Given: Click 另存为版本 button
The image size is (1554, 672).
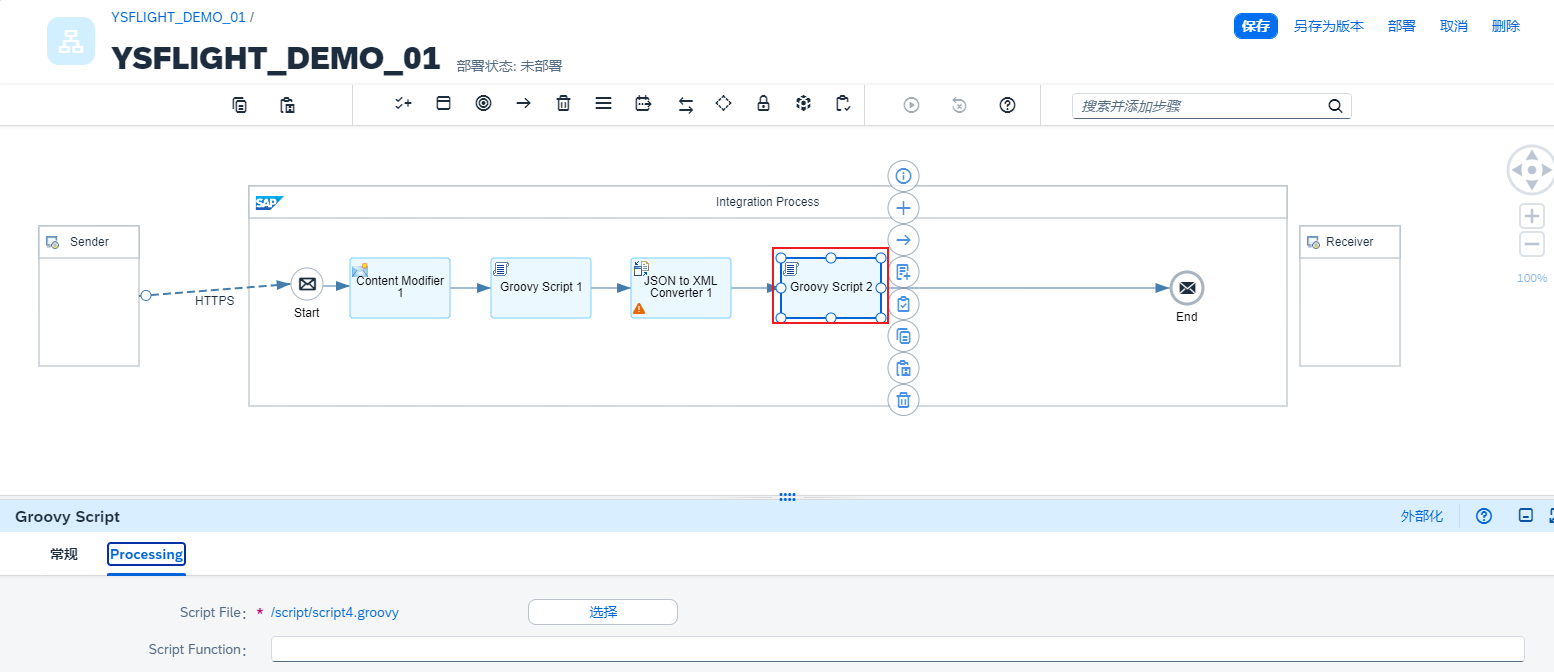Looking at the screenshot, I should [1329, 26].
